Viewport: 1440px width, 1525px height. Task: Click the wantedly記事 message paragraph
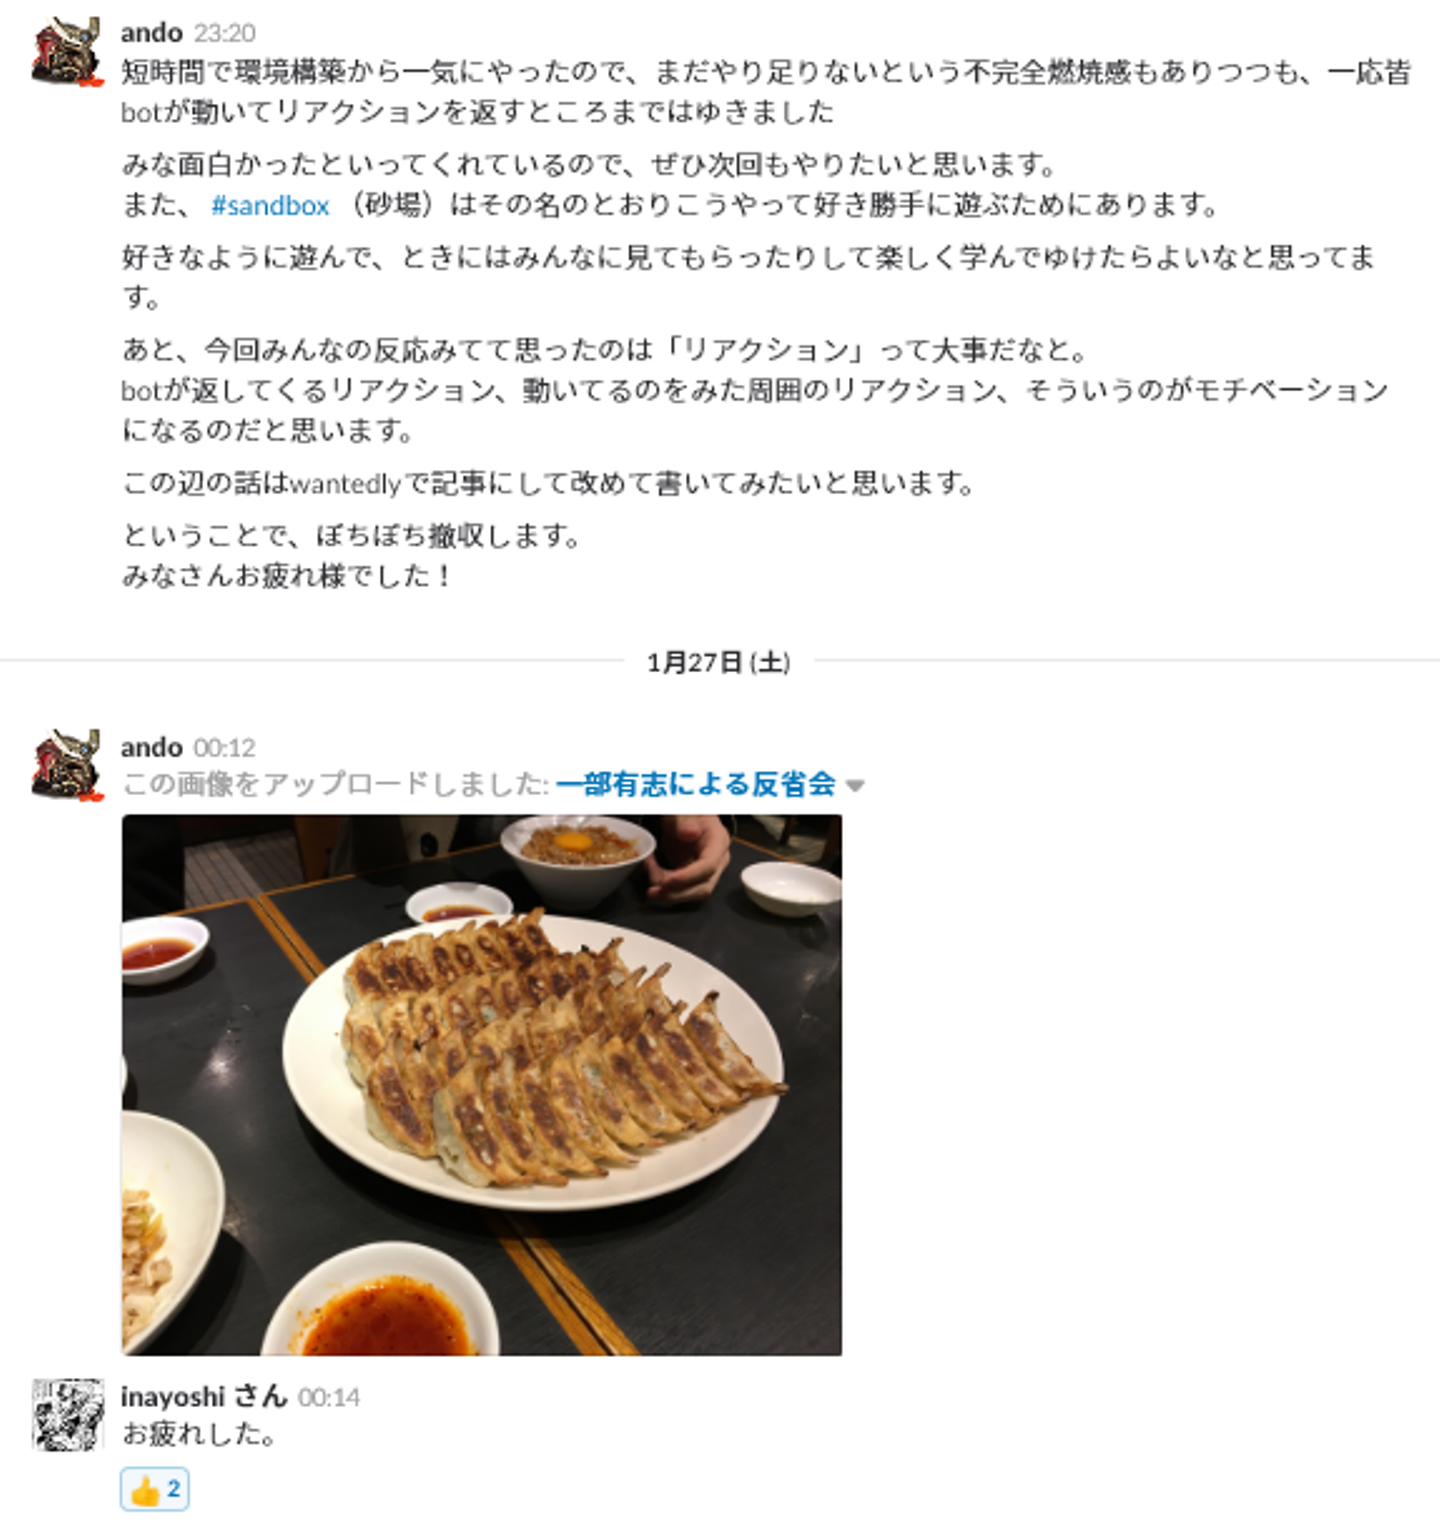pyautogui.click(x=548, y=484)
